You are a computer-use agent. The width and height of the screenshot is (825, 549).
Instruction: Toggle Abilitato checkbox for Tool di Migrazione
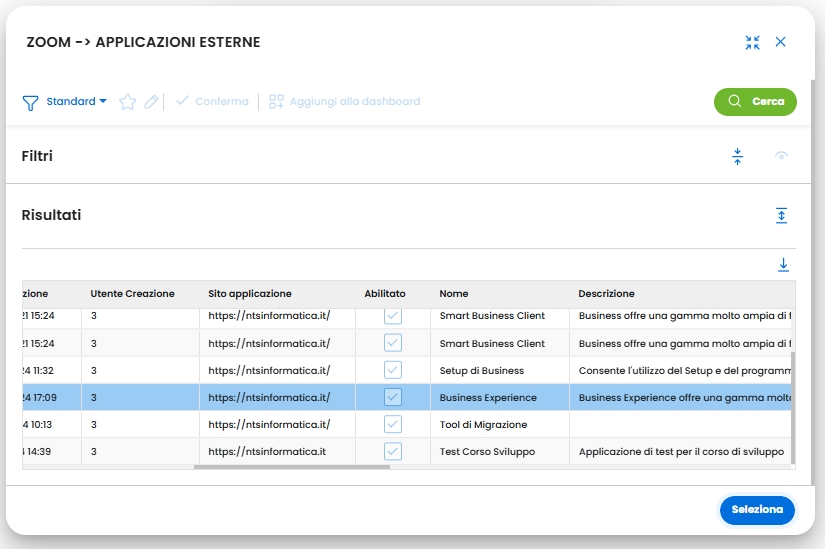[393, 424]
